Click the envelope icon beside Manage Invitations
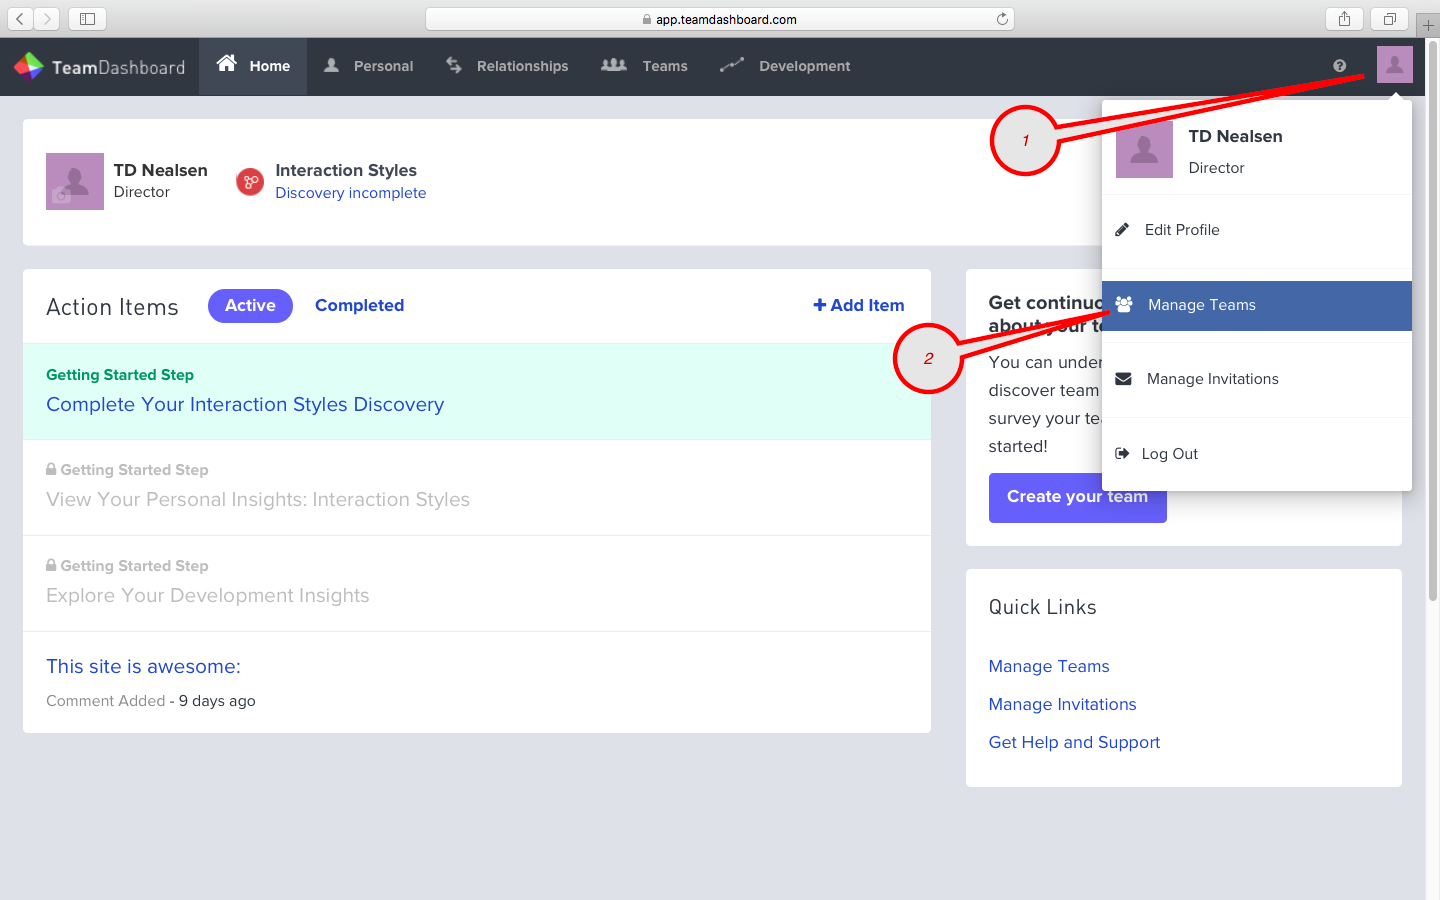The height and width of the screenshot is (900, 1440). 1124,379
